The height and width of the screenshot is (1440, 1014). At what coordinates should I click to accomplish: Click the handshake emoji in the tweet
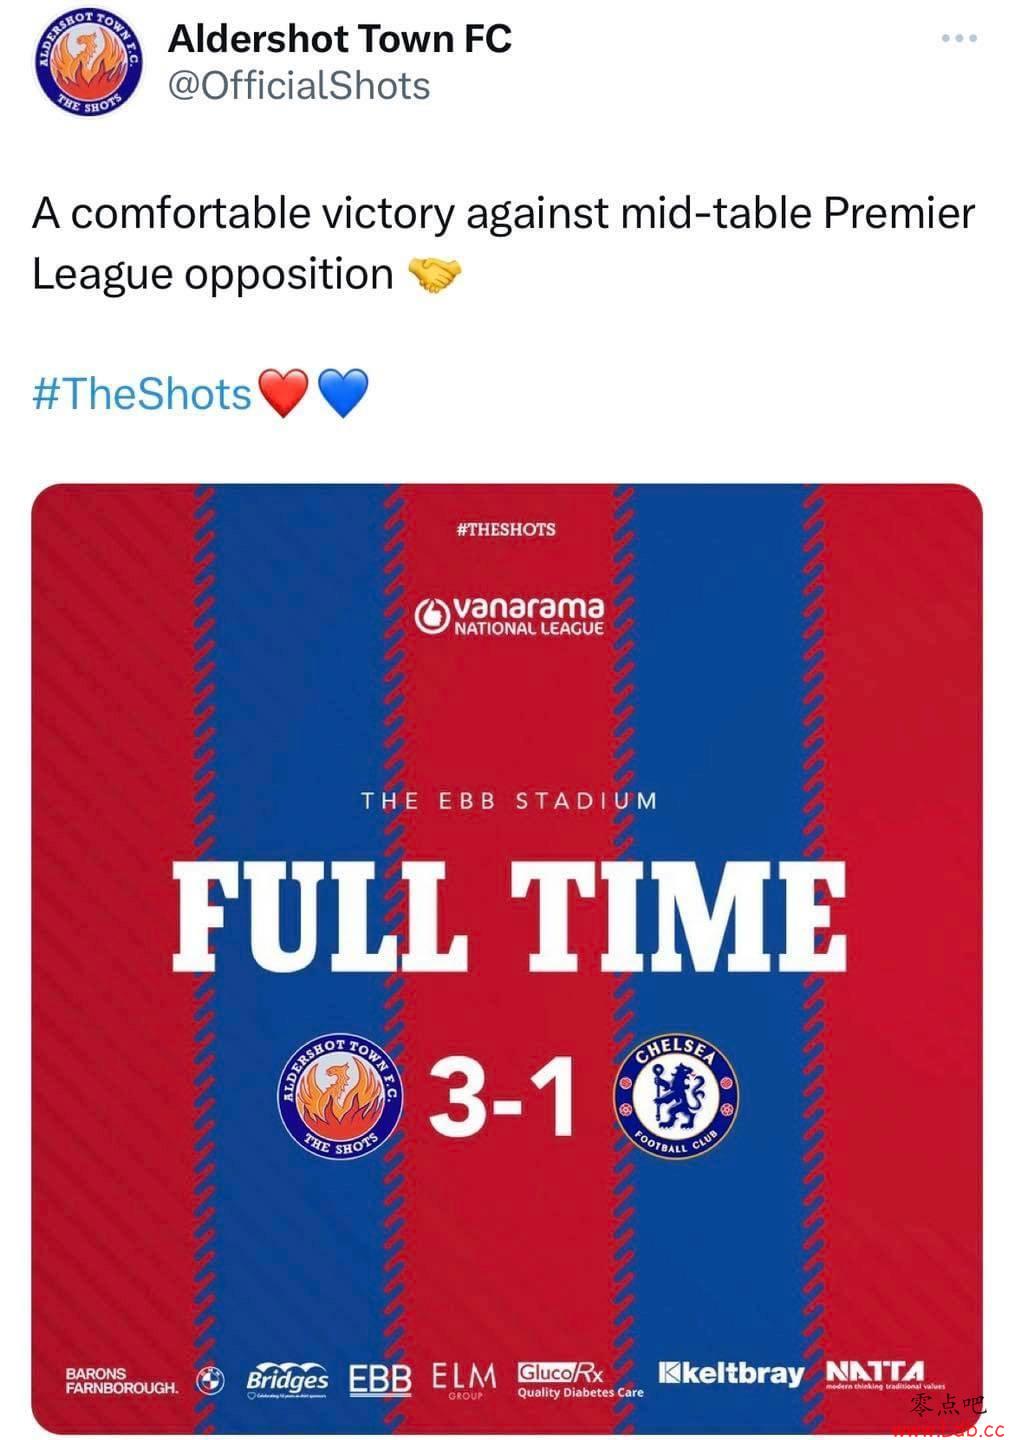click(x=435, y=275)
